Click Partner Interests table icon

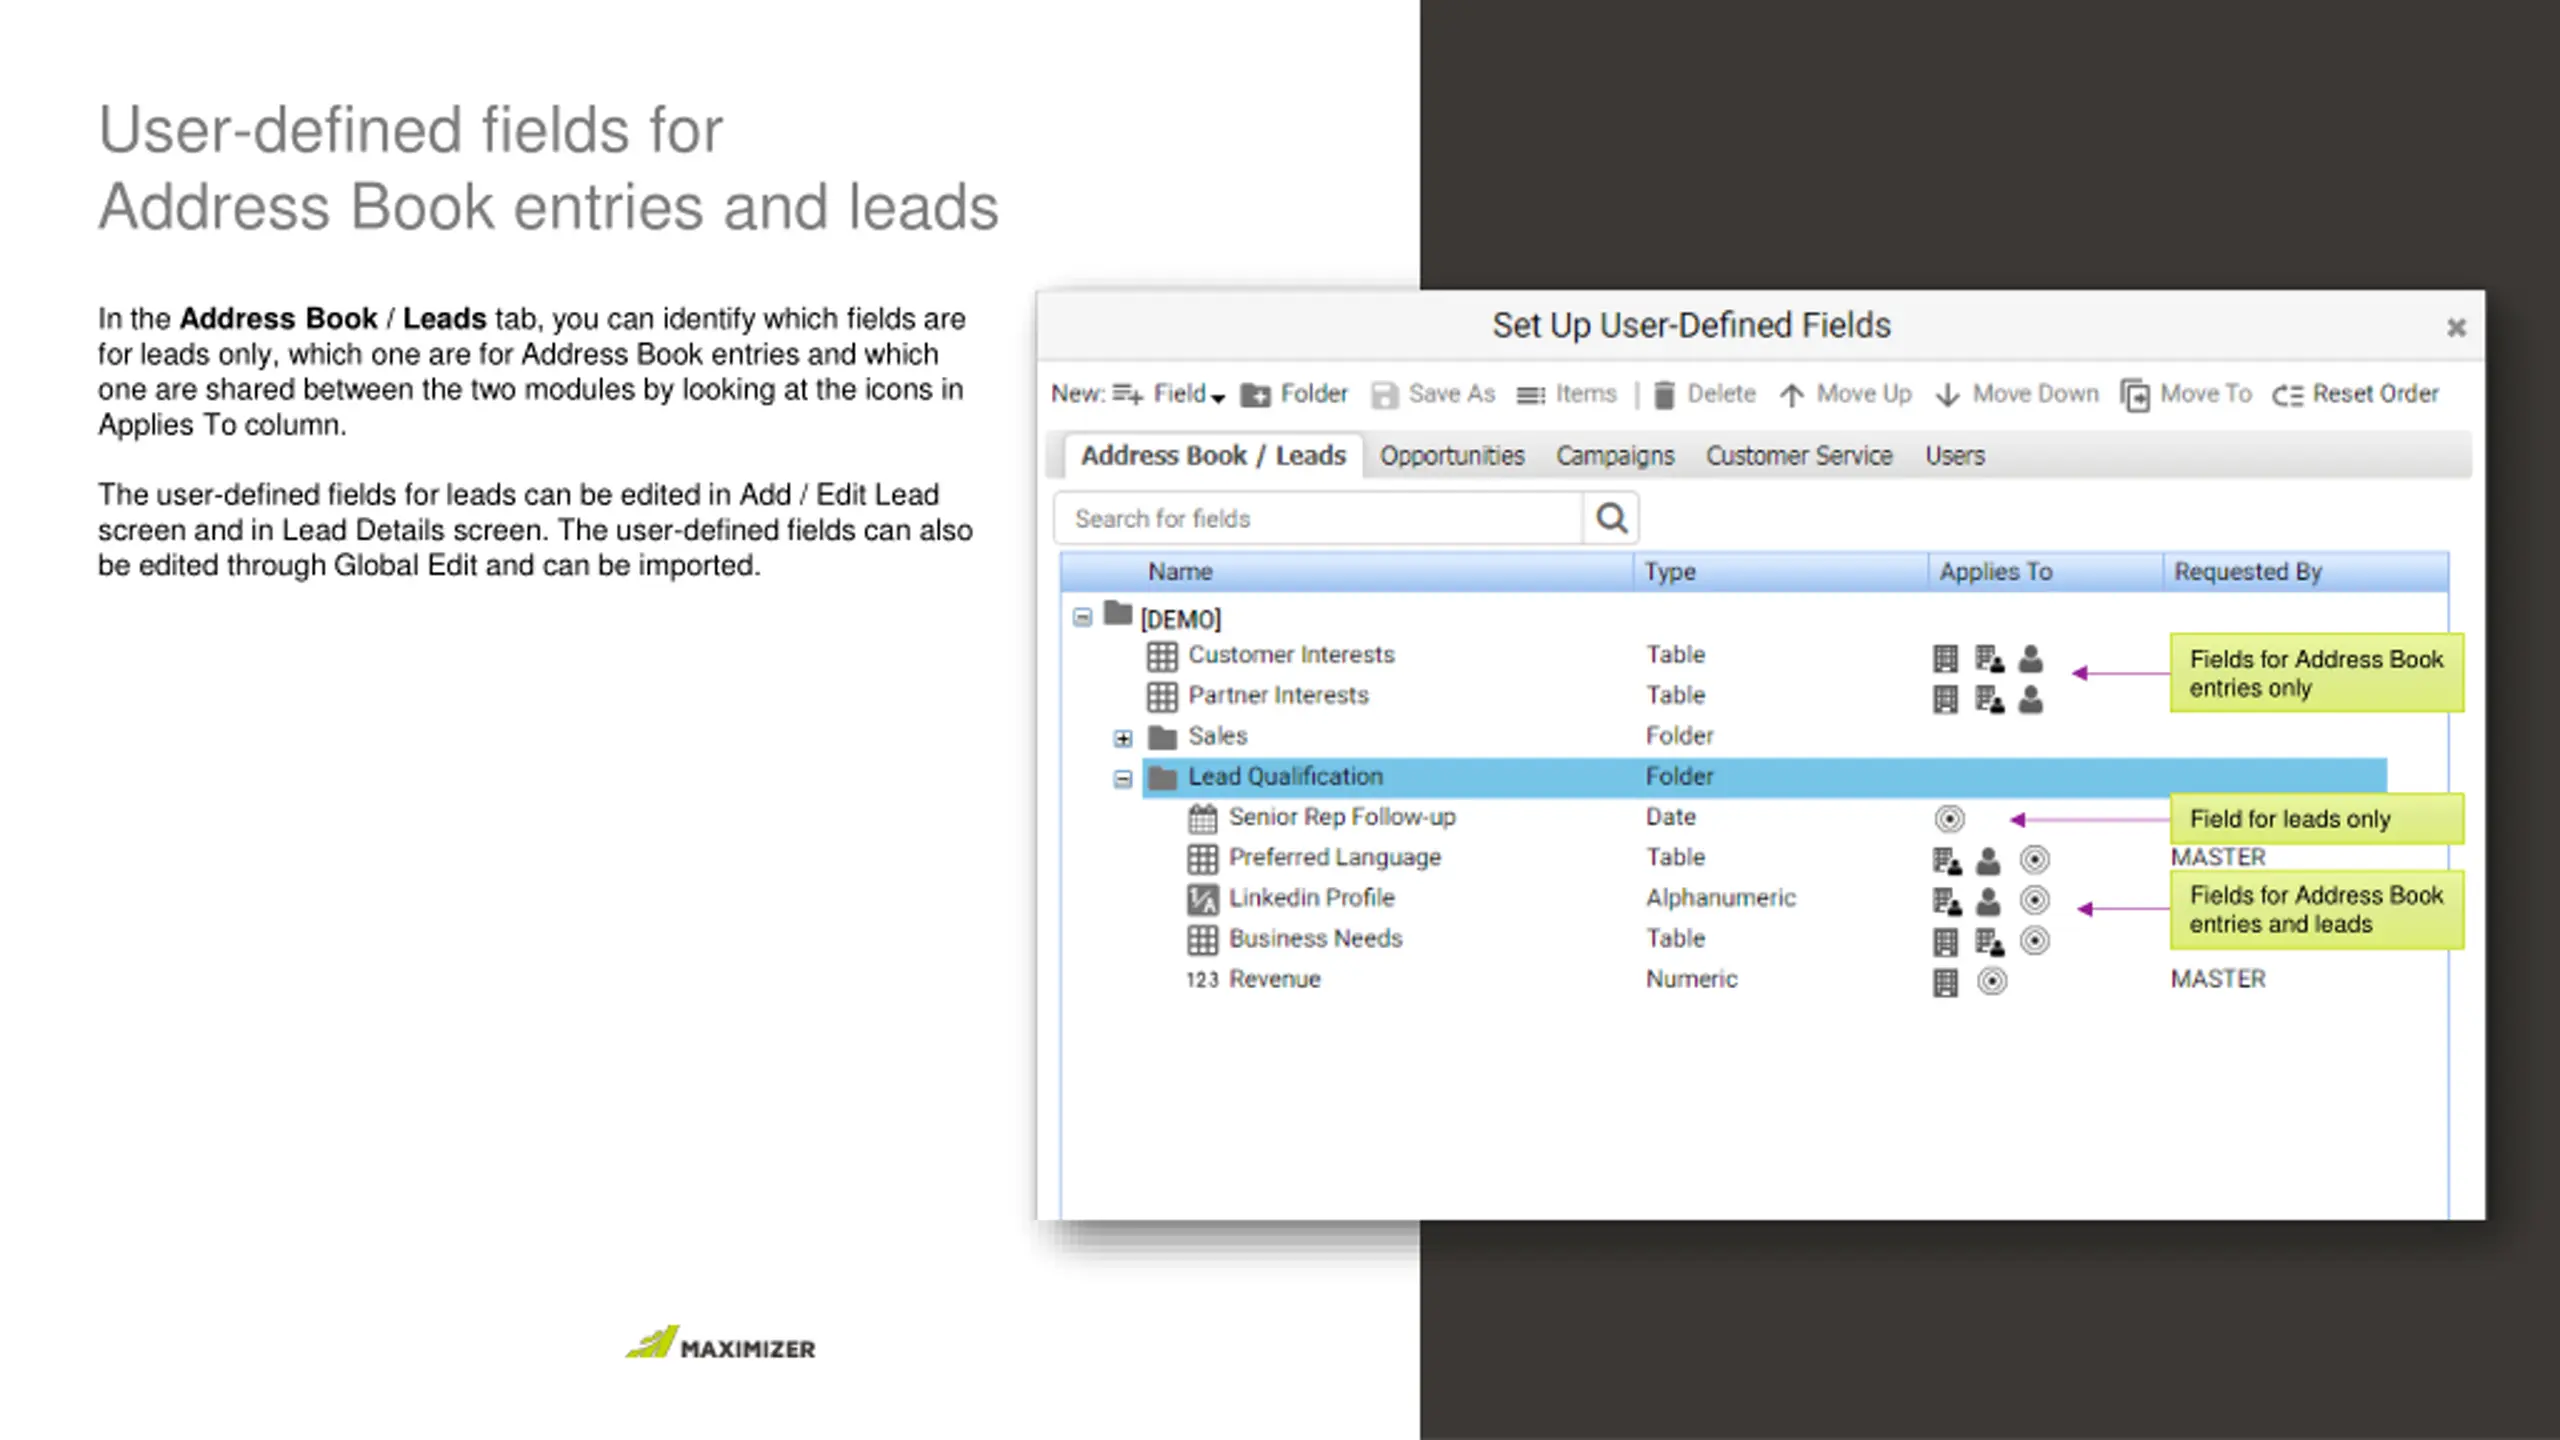(x=1161, y=697)
